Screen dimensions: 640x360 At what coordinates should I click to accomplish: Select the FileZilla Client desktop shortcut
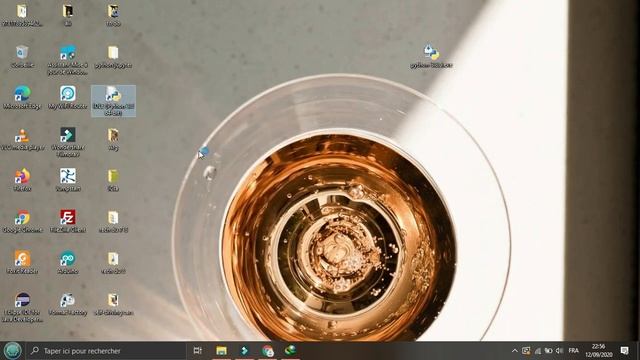pyautogui.click(x=68, y=222)
